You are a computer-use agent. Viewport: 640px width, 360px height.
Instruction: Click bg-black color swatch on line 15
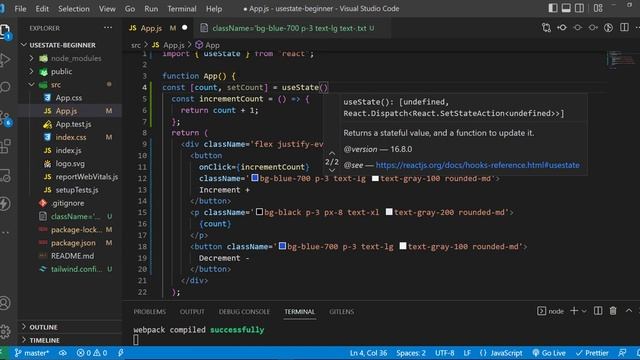point(259,211)
